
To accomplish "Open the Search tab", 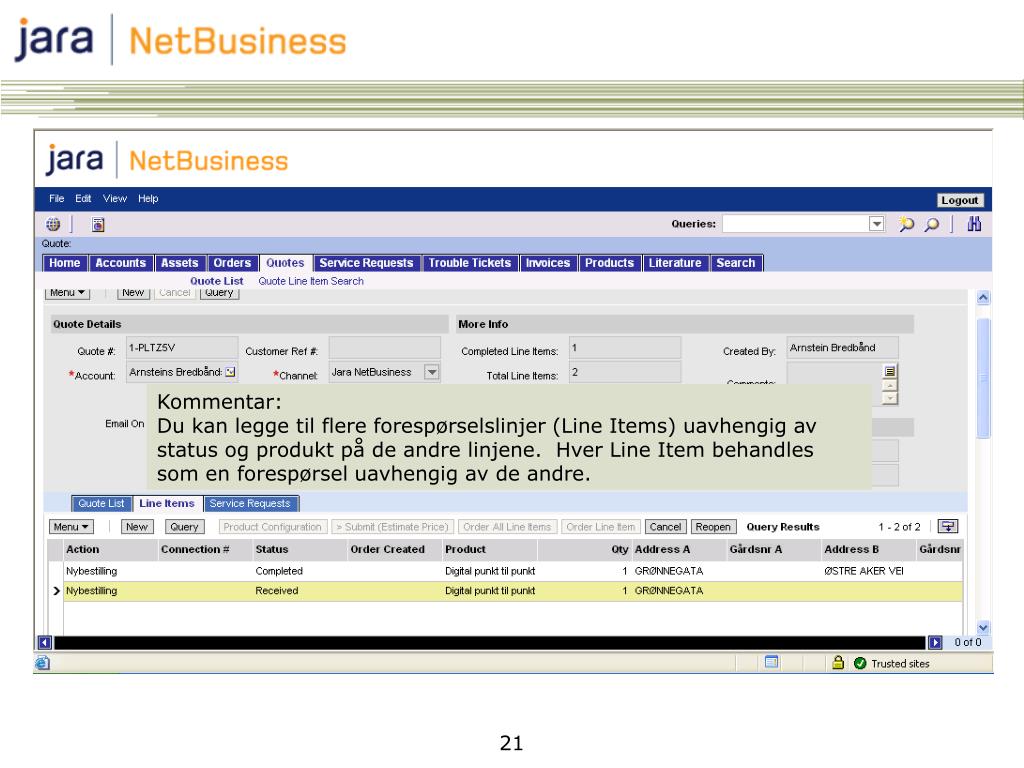I will tap(736, 263).
